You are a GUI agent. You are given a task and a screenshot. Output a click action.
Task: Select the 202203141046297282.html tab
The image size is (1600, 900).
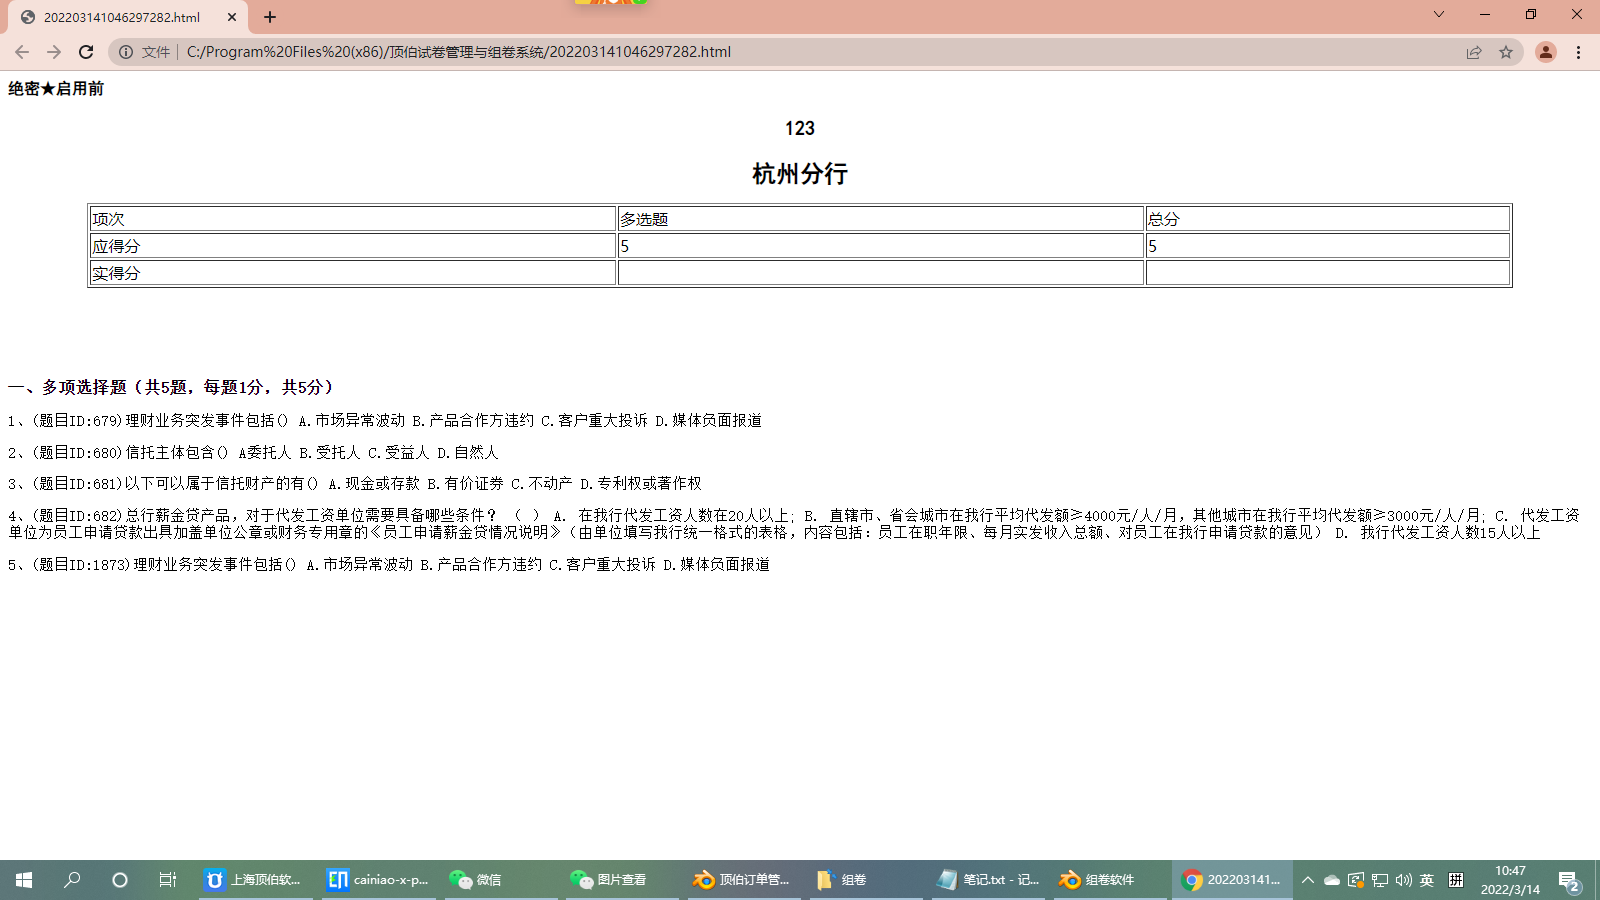120,17
